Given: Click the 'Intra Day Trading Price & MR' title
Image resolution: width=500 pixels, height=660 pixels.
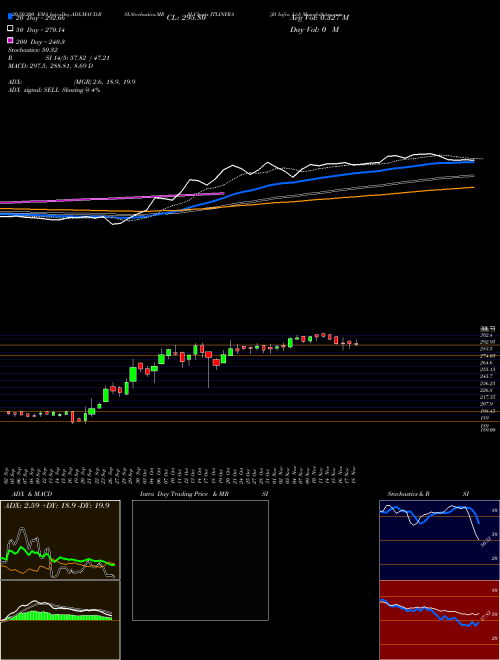Looking at the screenshot, I should pyautogui.click(x=184, y=494).
